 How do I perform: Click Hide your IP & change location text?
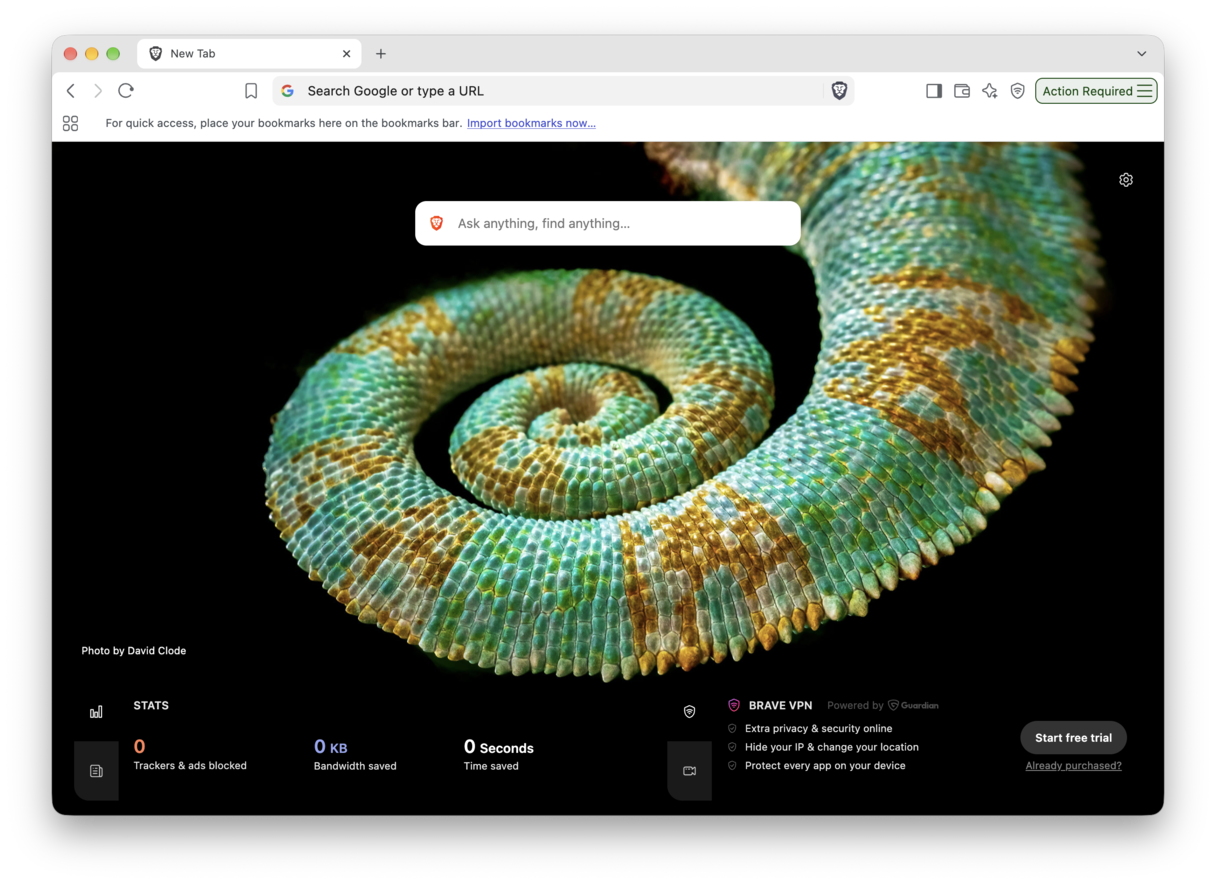[x=831, y=747]
